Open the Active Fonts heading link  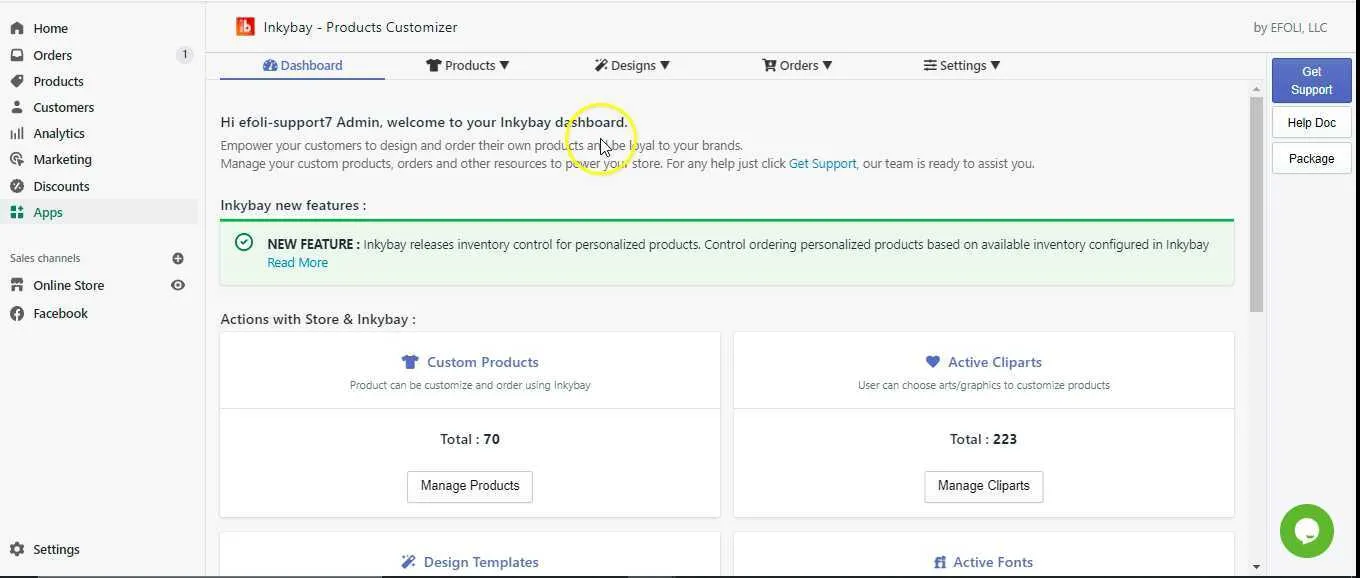coord(993,562)
